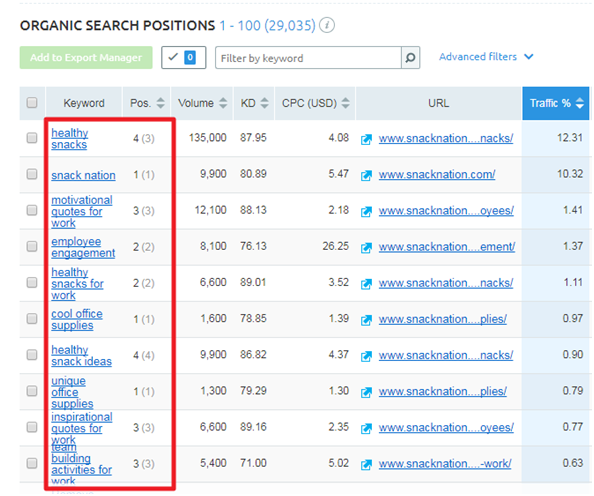
Task: Open www.snacknation.com/ URL link
Action: pos(437,175)
